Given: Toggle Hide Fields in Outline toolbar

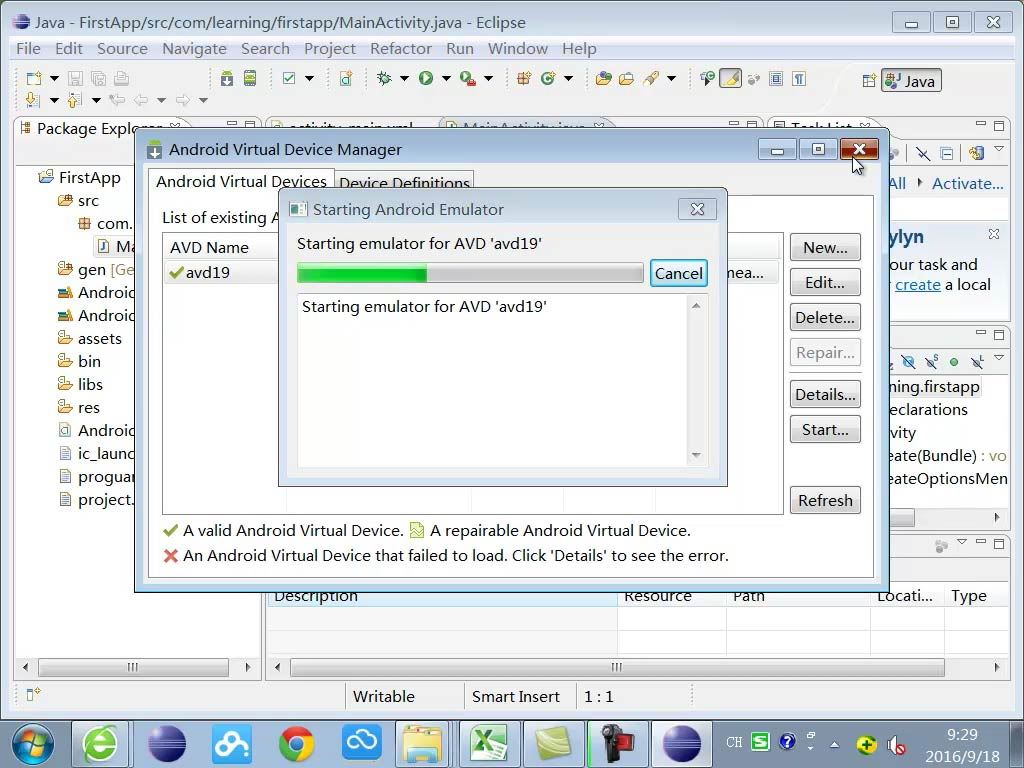Looking at the screenshot, I should pos(908,361).
